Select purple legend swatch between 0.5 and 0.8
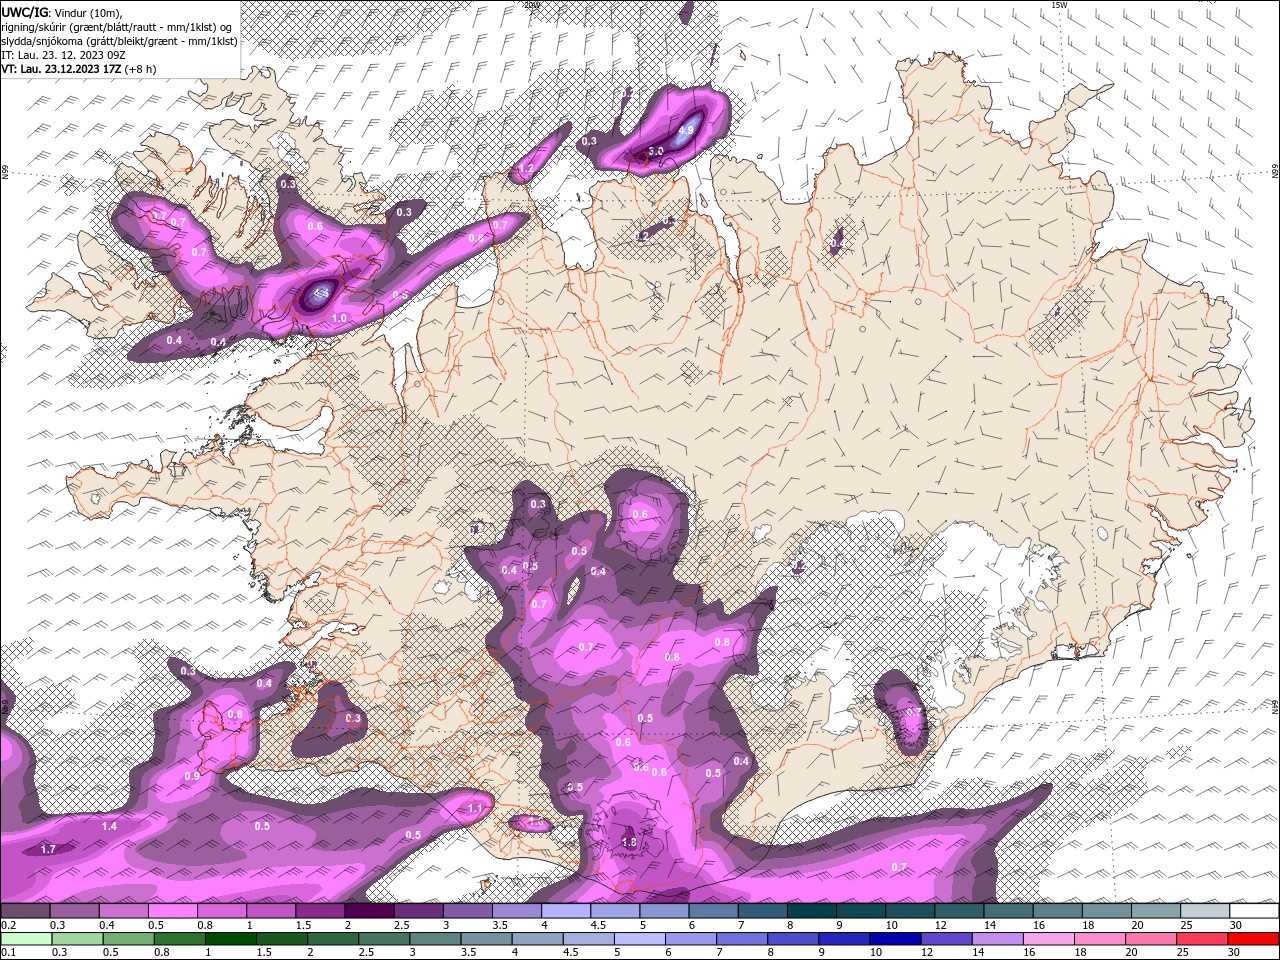 coord(172,911)
